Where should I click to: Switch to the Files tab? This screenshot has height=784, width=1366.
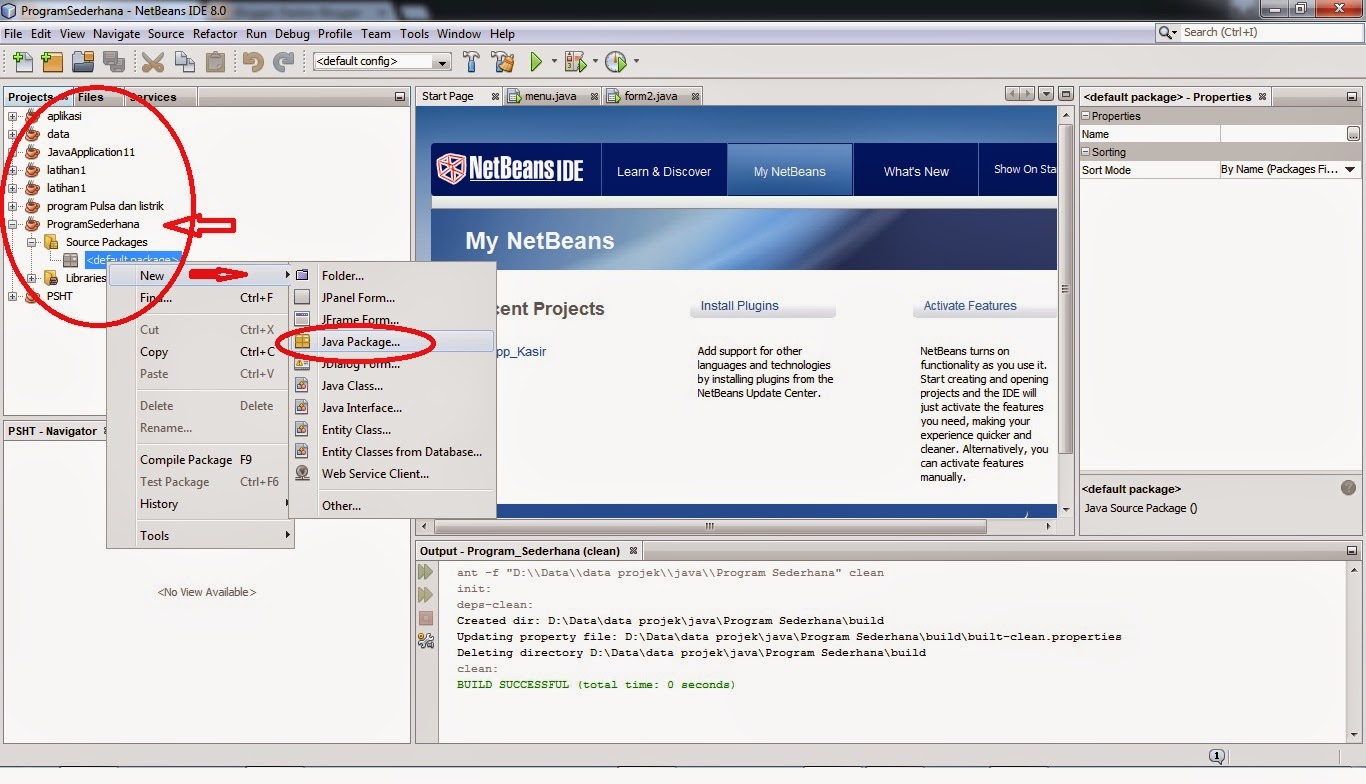tap(91, 97)
